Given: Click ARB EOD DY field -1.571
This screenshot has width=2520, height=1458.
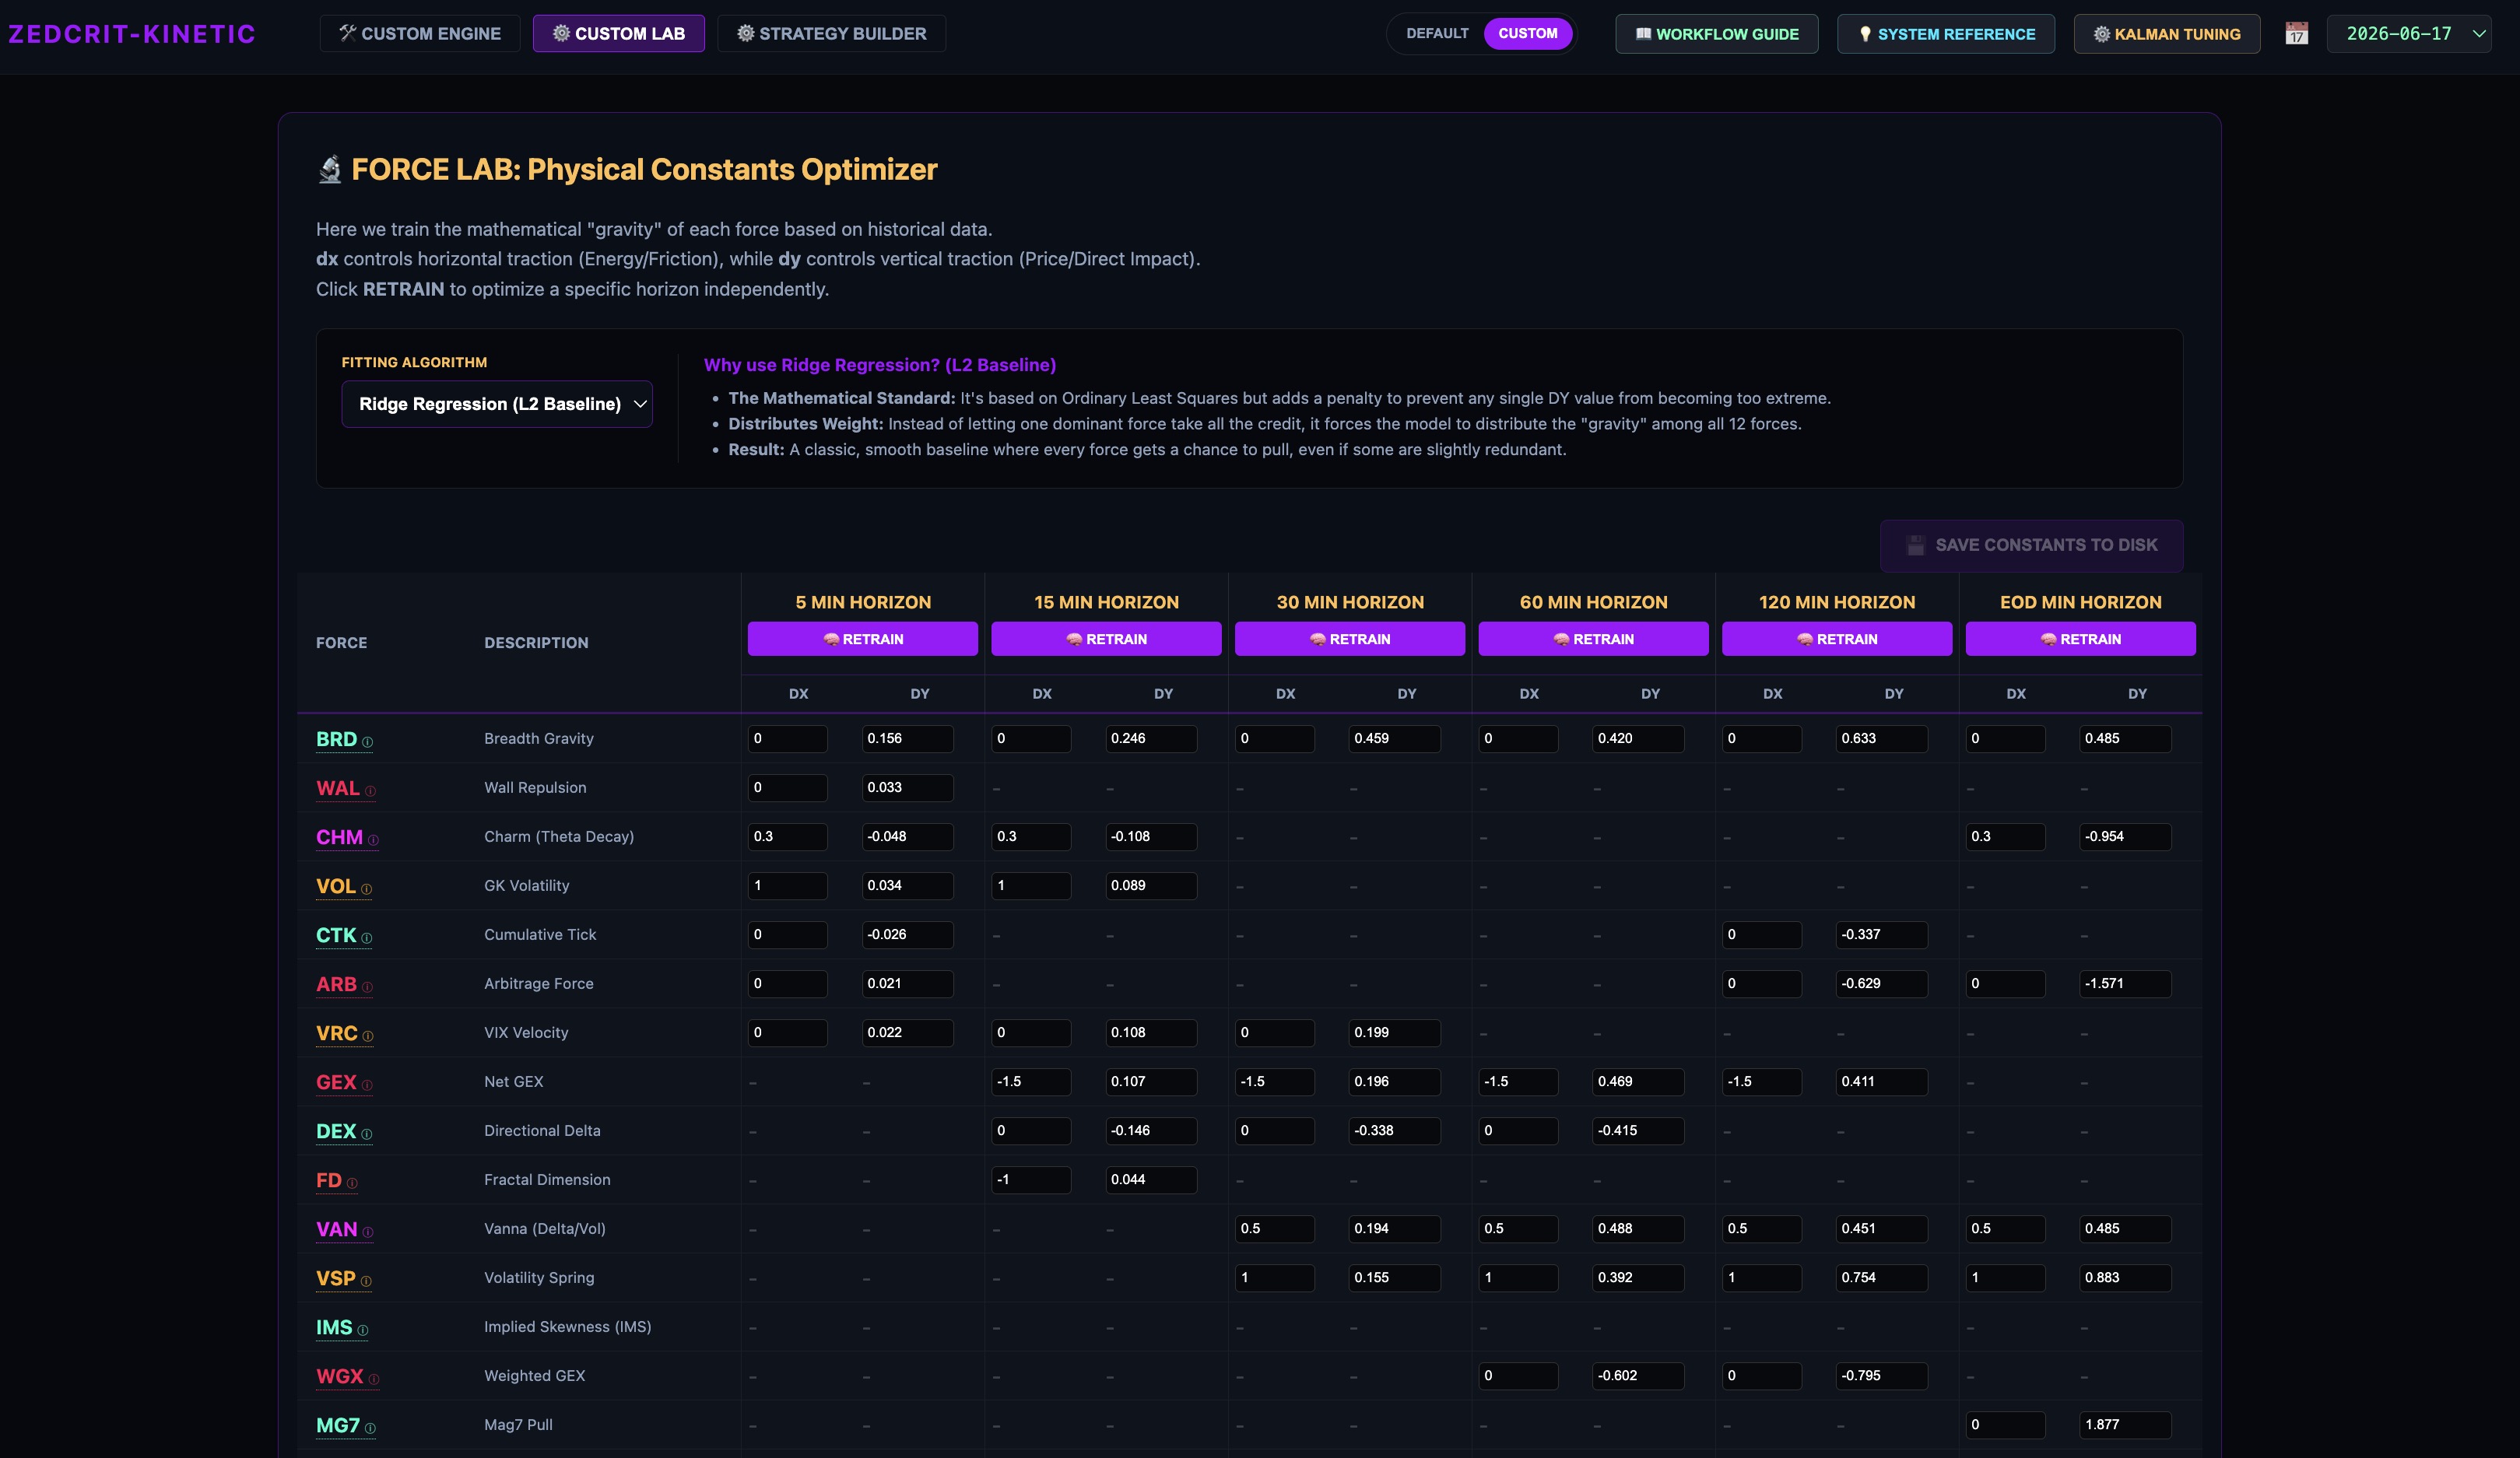Looking at the screenshot, I should pyautogui.click(x=2125, y=984).
